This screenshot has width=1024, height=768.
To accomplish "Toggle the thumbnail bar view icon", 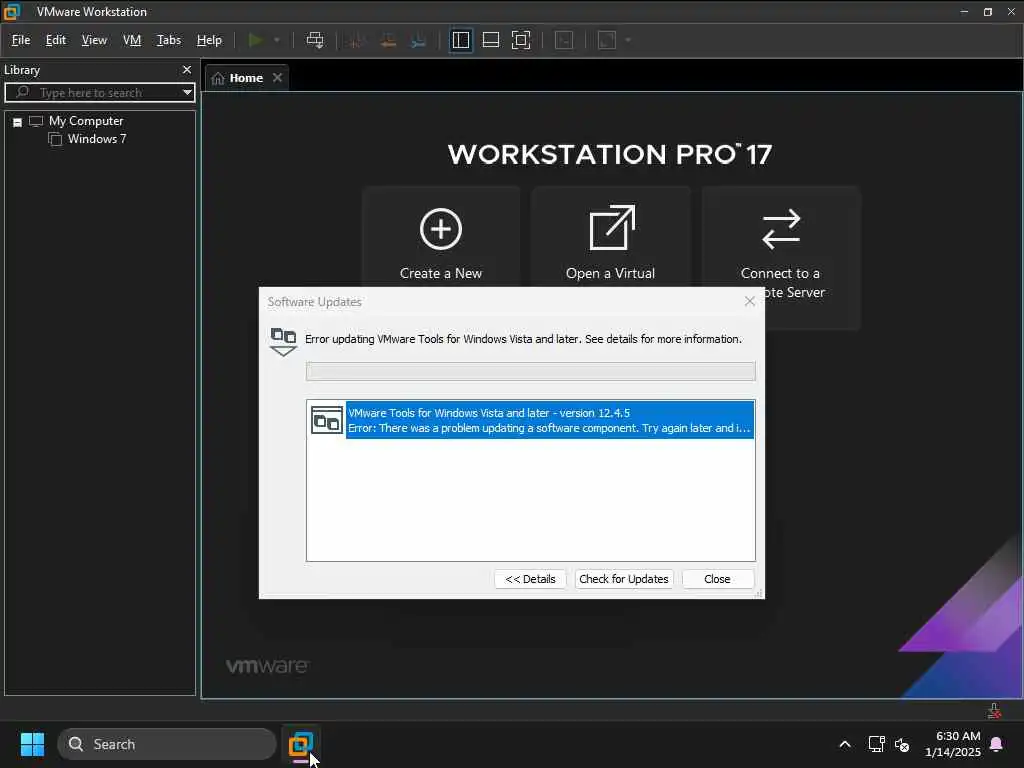I will [490, 40].
